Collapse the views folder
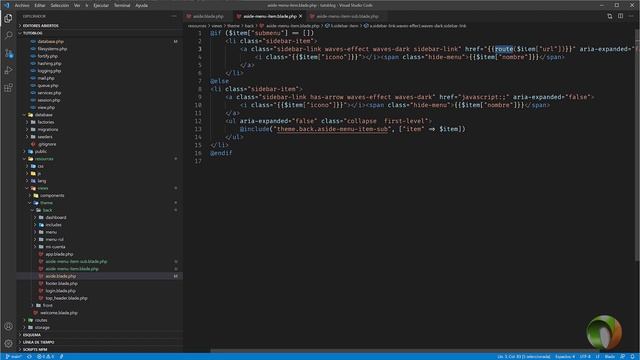Image resolution: width=640 pixels, height=360 pixels. coord(43,188)
